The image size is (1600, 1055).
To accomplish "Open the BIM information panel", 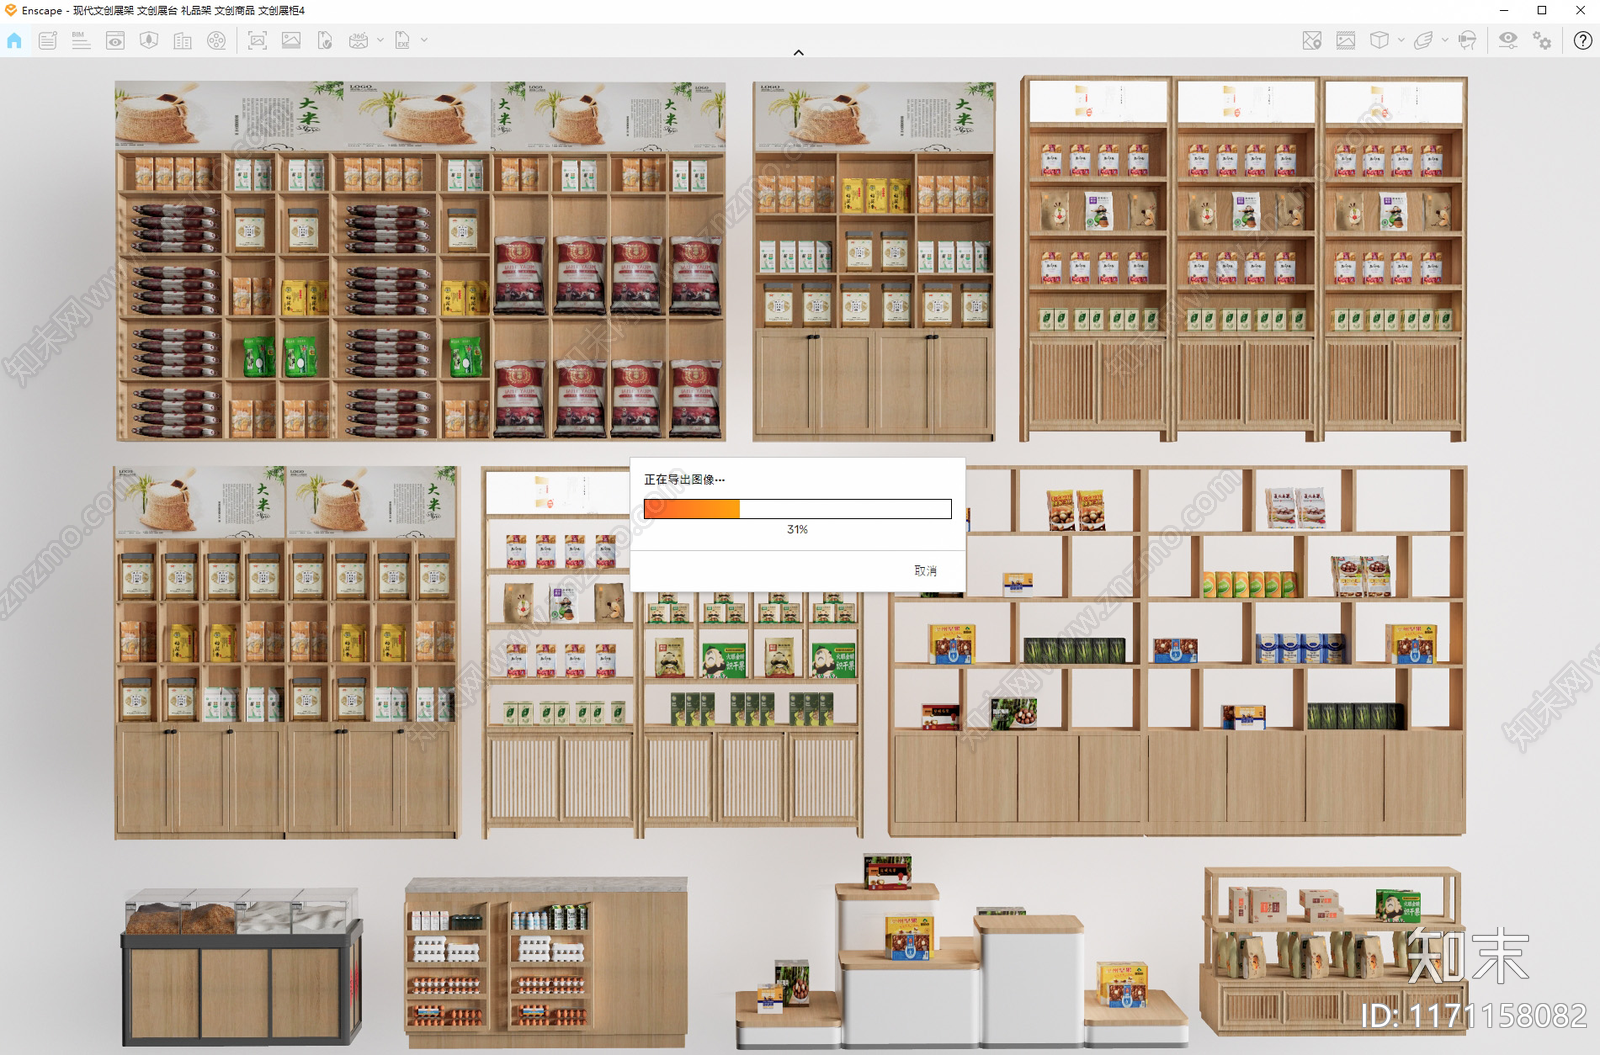I will (x=81, y=41).
